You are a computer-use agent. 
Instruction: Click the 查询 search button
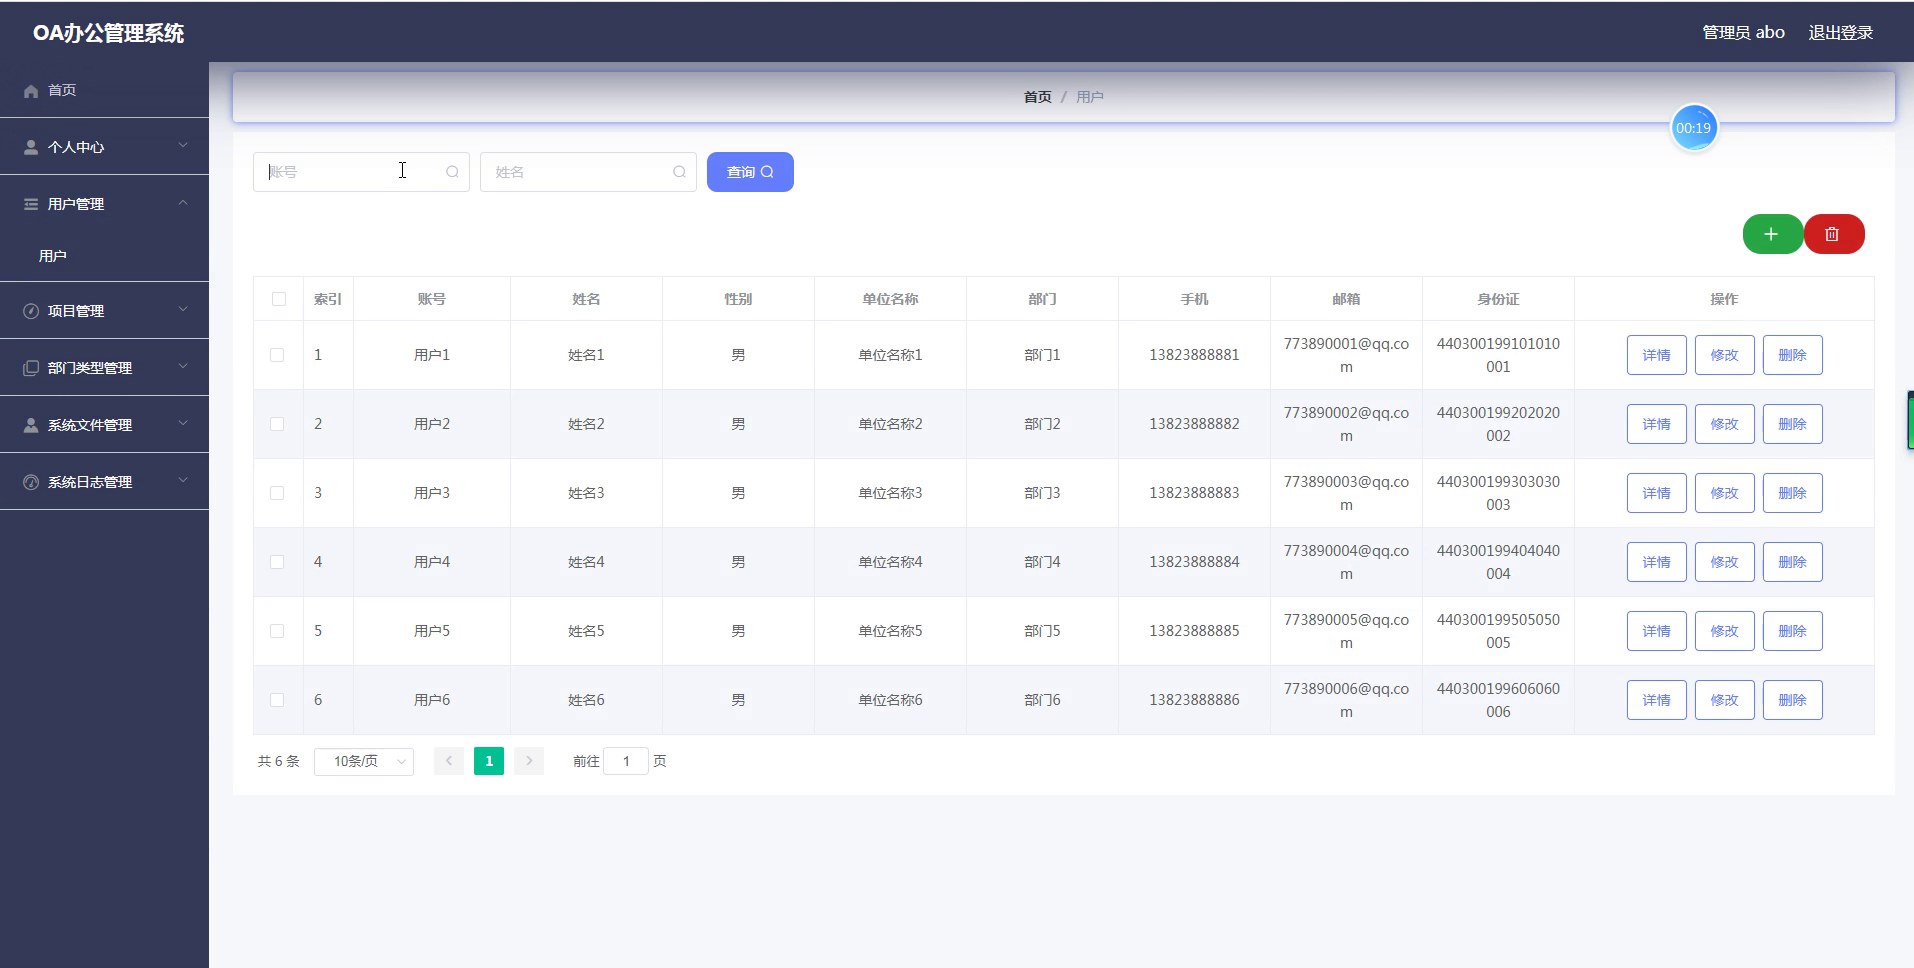[x=750, y=172]
